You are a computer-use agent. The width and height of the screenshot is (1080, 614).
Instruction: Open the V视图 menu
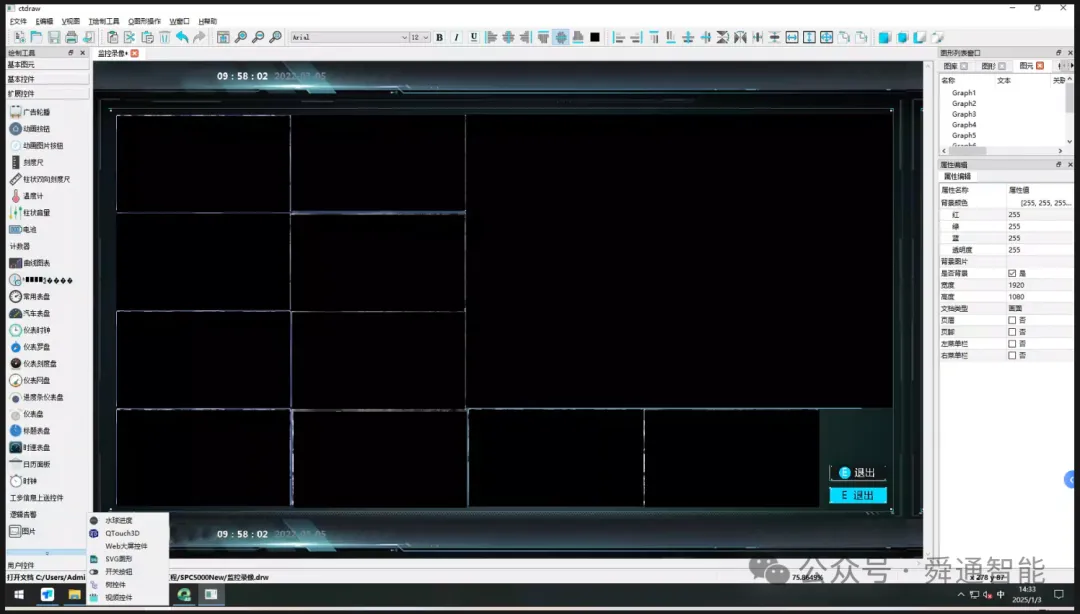[x=70, y=21]
